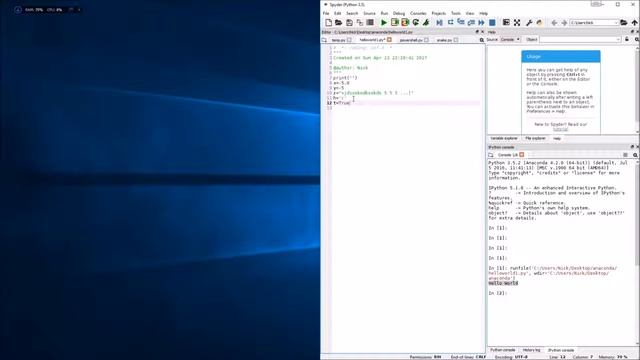Save the current file with the disk icon
The image size is (640, 360).
coord(349,23)
